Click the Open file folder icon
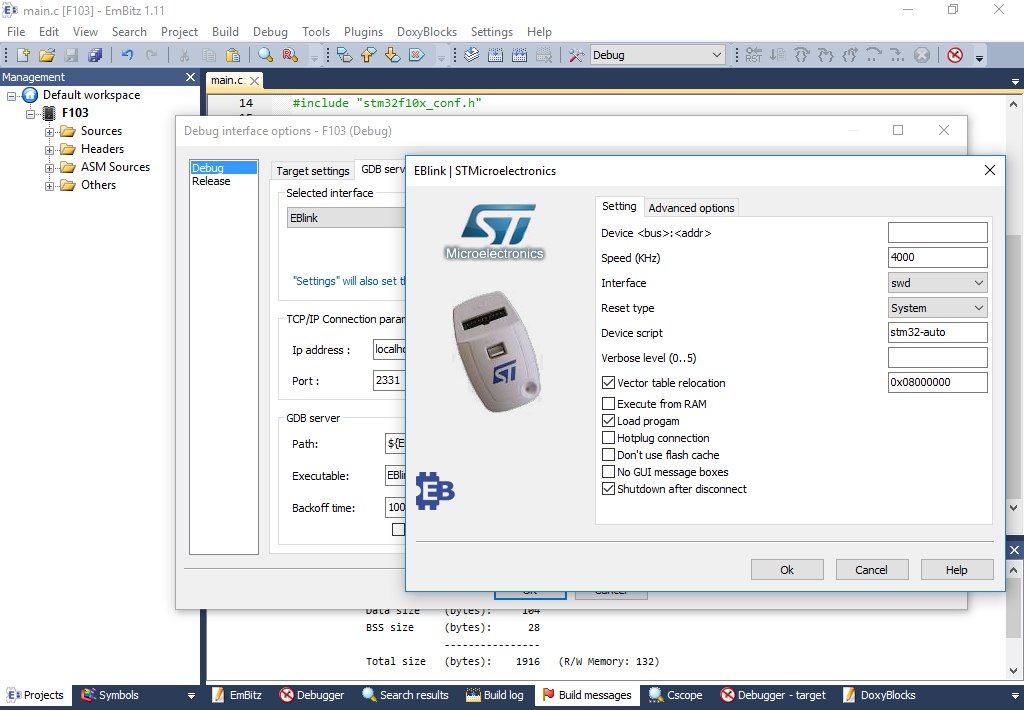Screen dimensions: 1024x710 [46, 55]
